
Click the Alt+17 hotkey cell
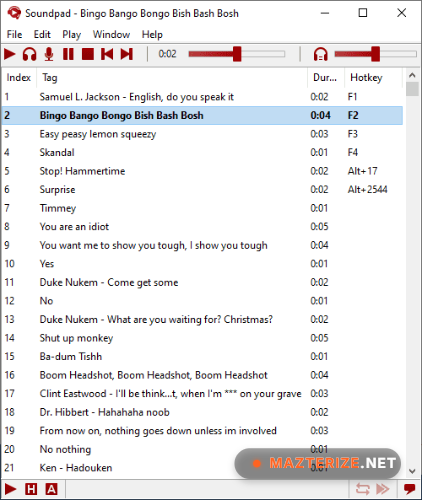(x=362, y=171)
